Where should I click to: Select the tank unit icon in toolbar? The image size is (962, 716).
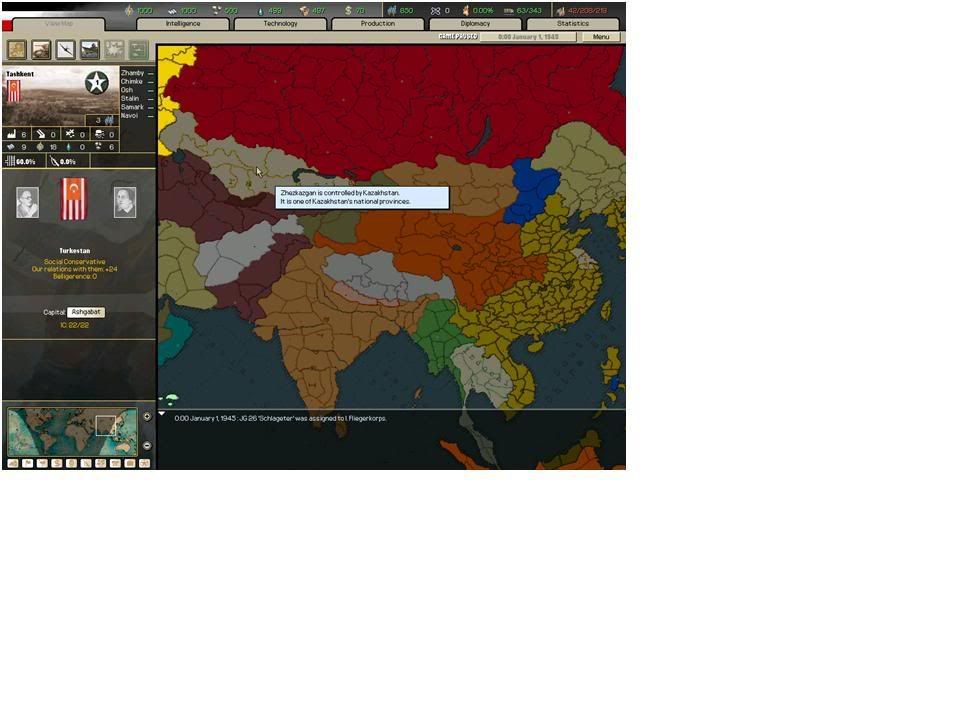(41, 50)
